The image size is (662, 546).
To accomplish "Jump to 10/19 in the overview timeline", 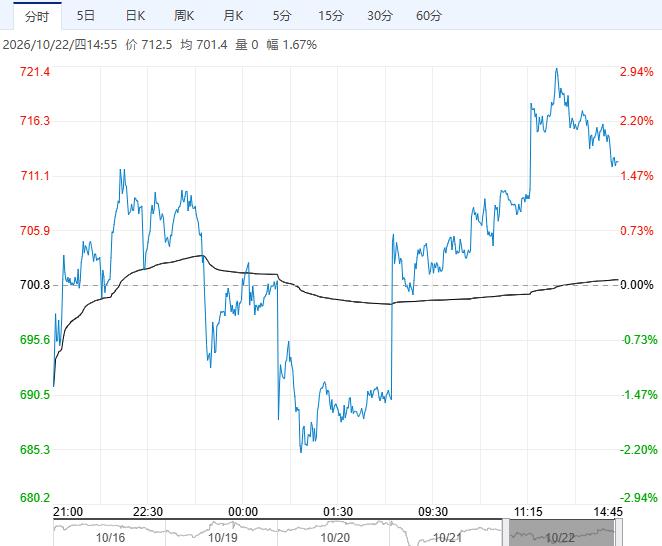I will [x=222, y=538].
